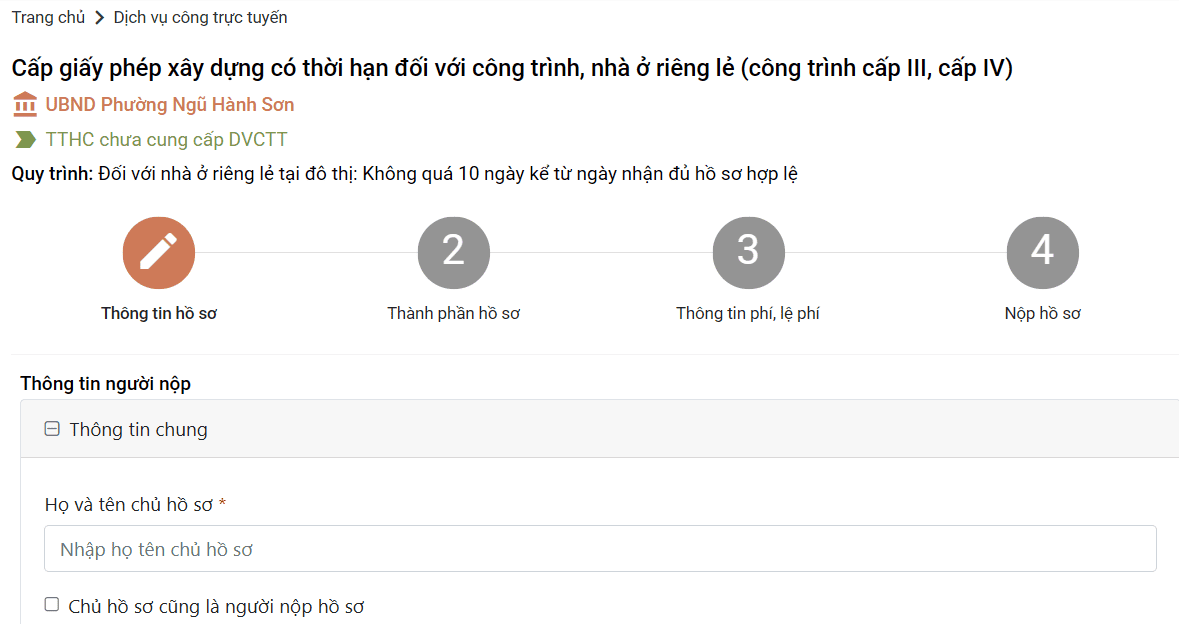Click the breadcrumb chevron separator
The width and height of the screenshot is (1179, 624).
99,18
